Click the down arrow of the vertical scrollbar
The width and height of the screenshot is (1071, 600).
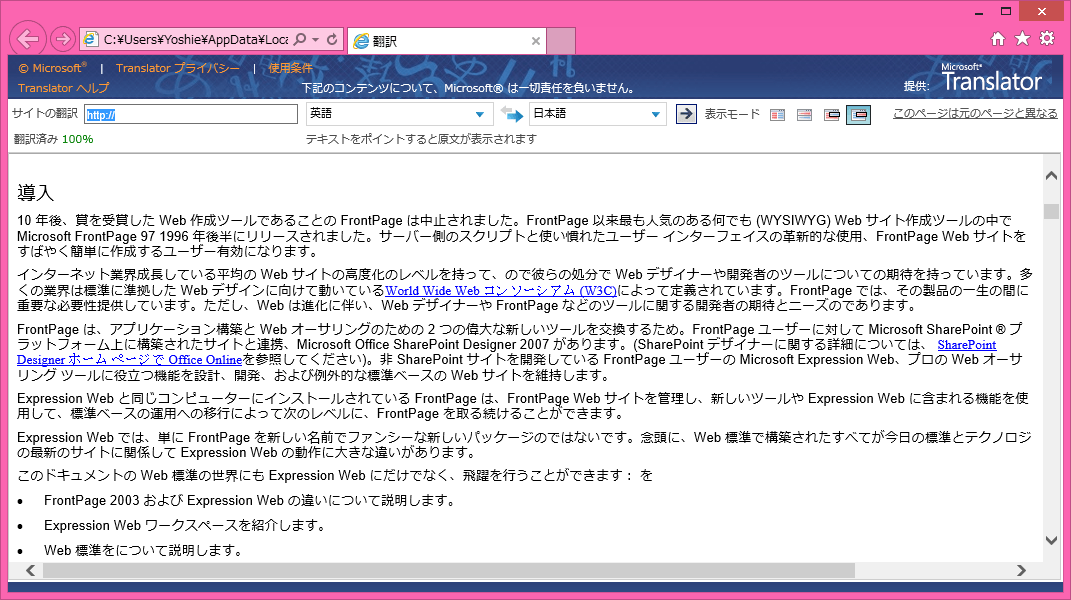point(1051,540)
